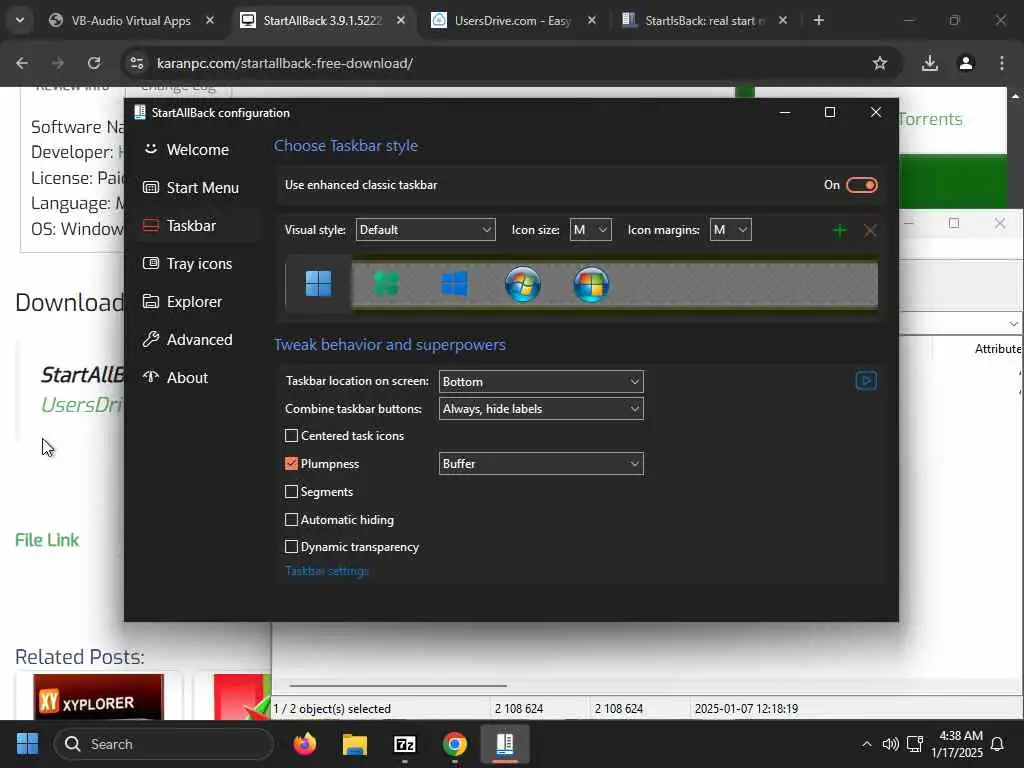The image size is (1024, 768).
Task: Check Automatic hiding option
Action: (291, 520)
